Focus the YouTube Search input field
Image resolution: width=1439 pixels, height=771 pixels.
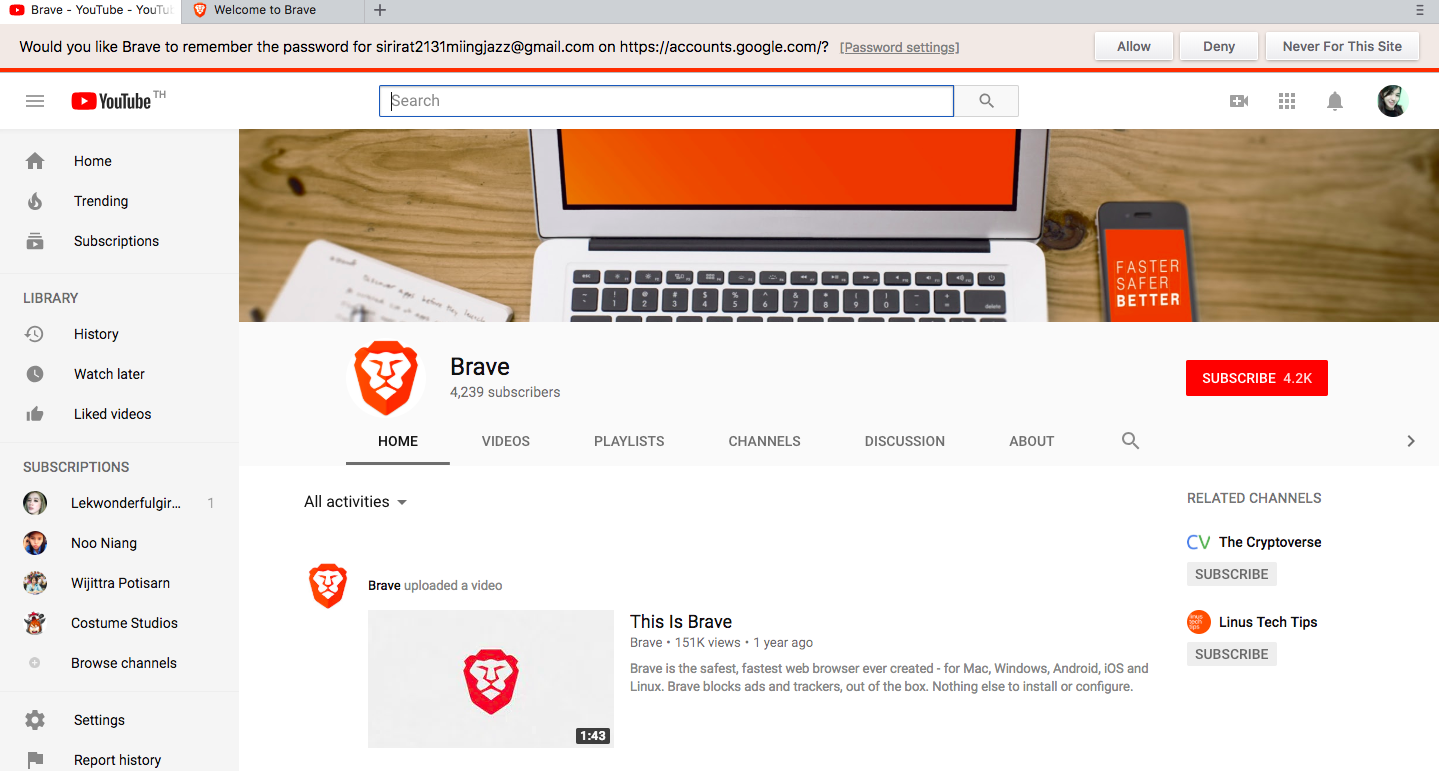click(x=666, y=101)
